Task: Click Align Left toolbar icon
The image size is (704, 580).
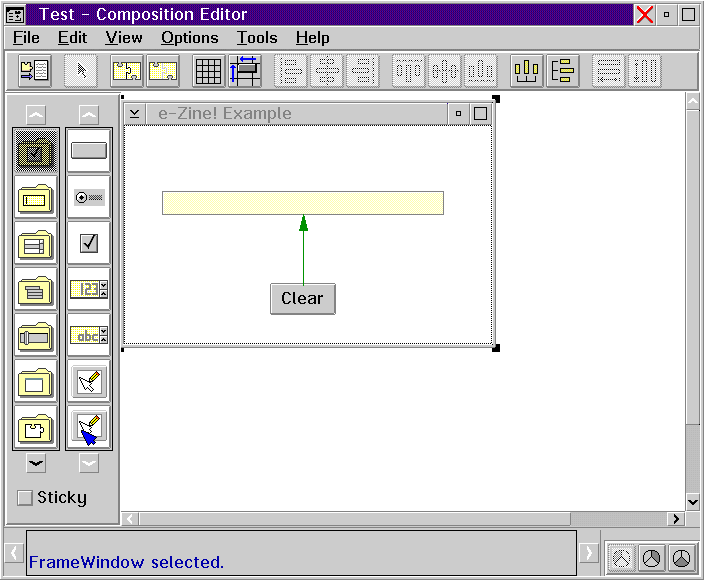Action: [x=290, y=71]
